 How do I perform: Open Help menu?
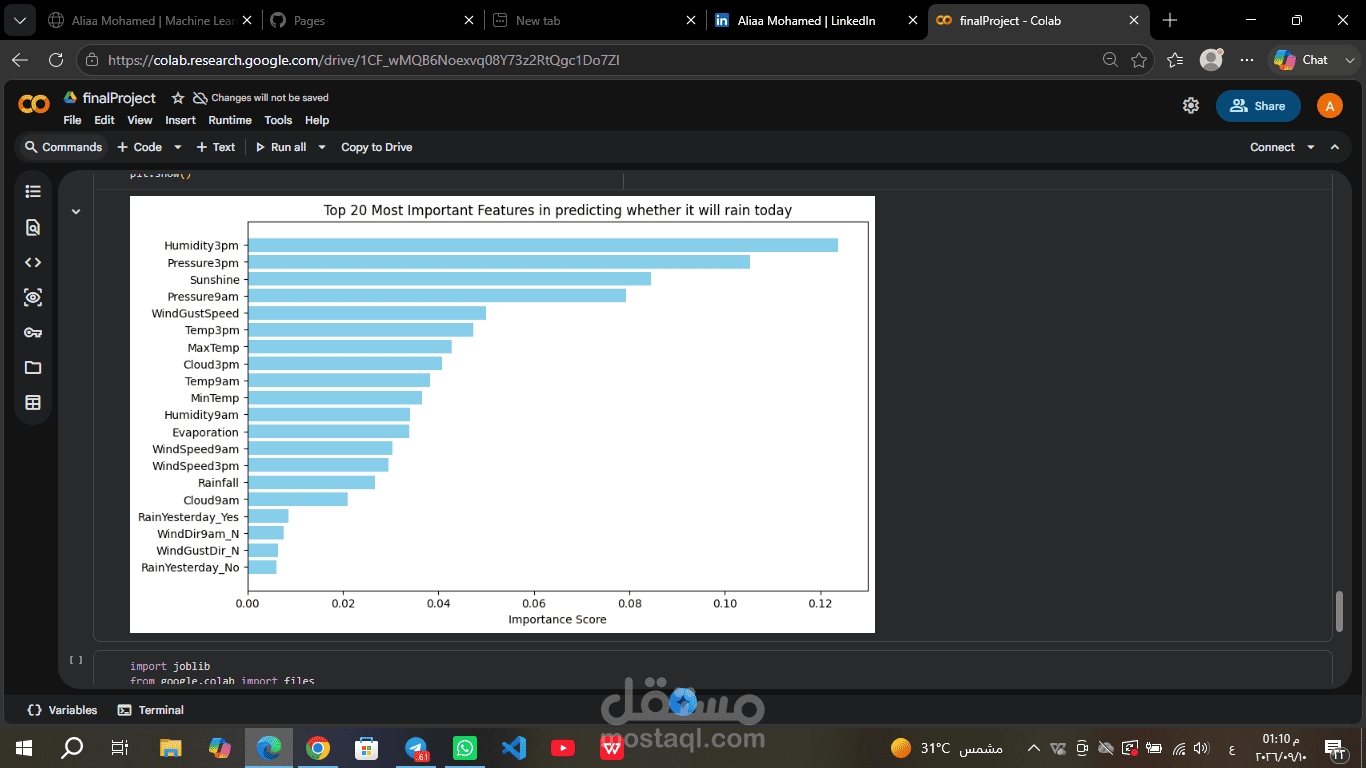coord(317,120)
